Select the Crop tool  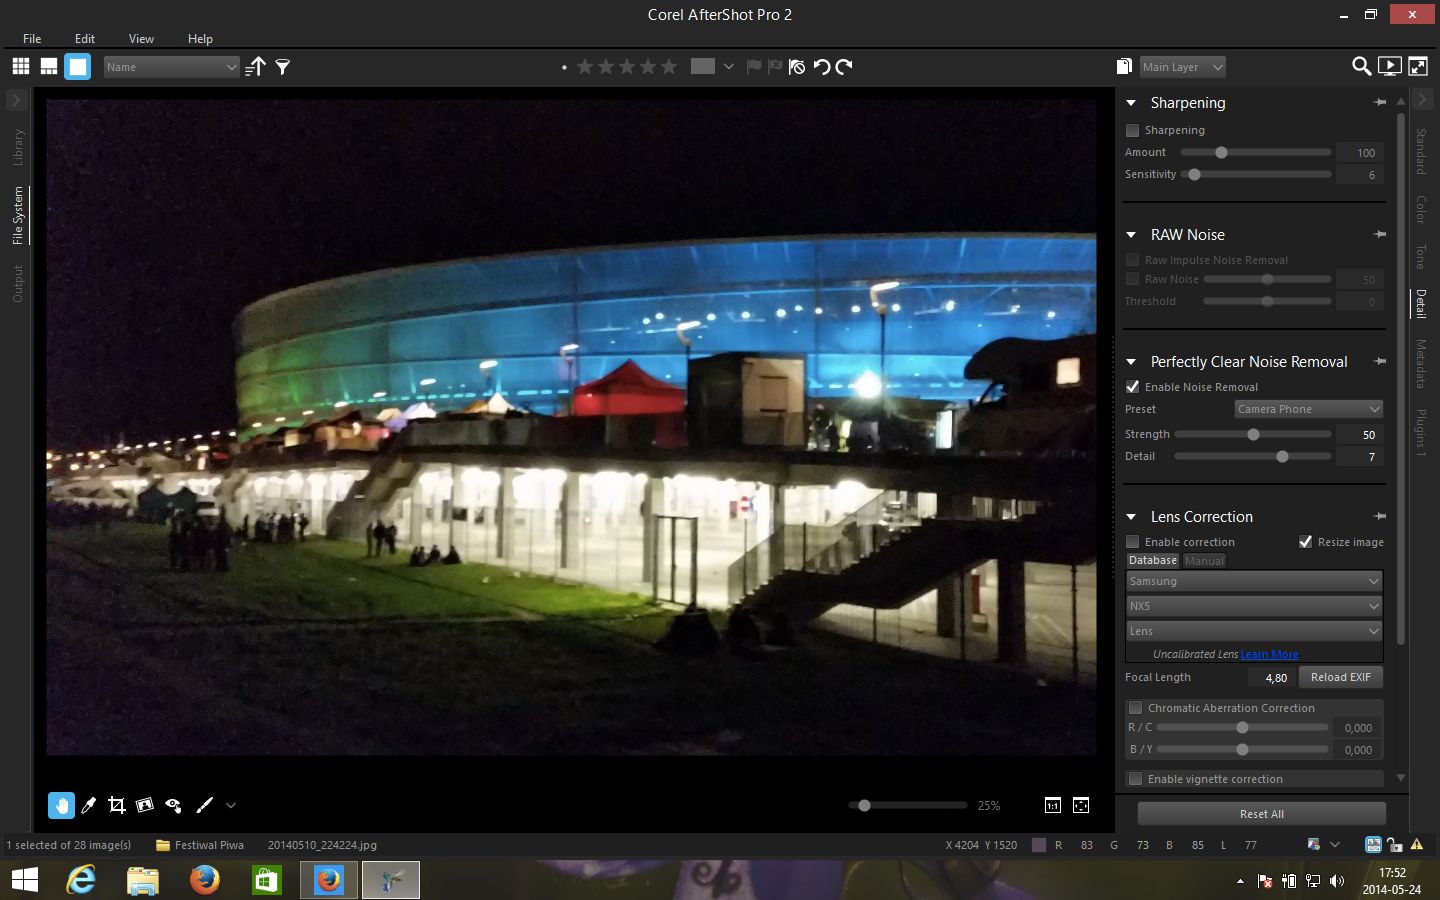(x=116, y=805)
